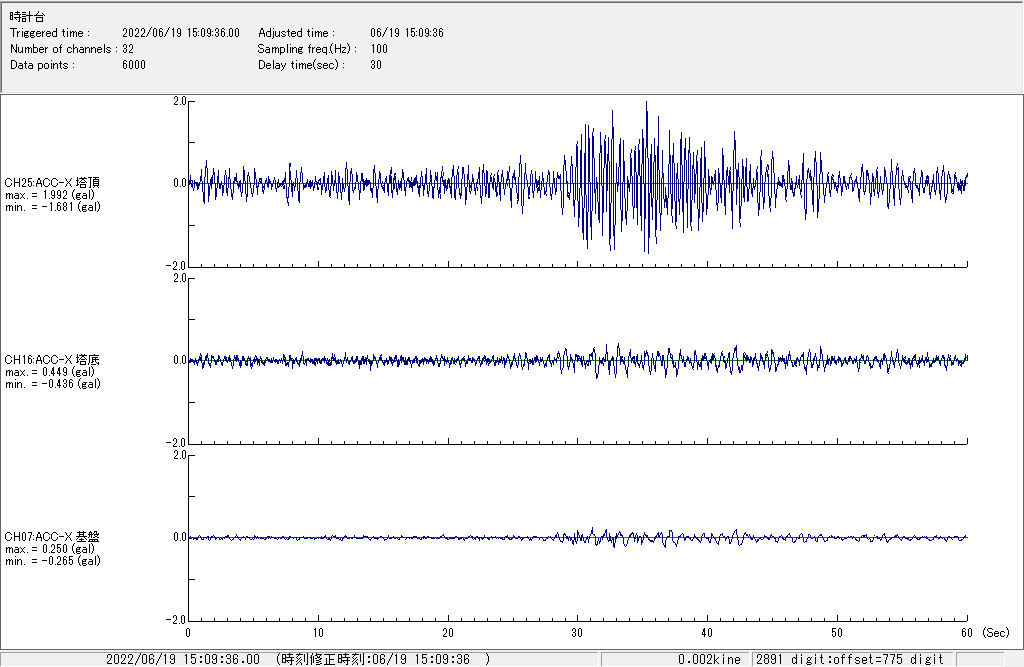Click the digit offset readout in status bar
Viewport: 1024px width, 667px height.
[x=848, y=659]
